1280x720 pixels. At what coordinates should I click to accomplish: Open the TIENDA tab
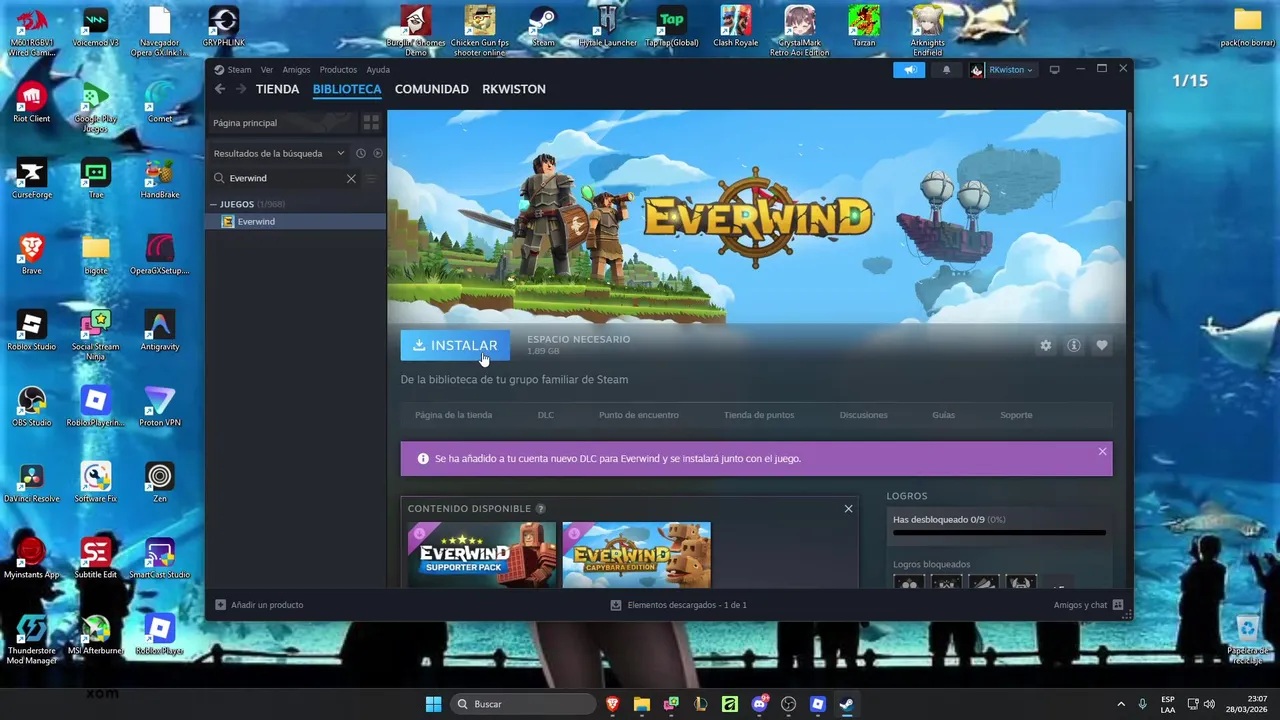tap(277, 89)
